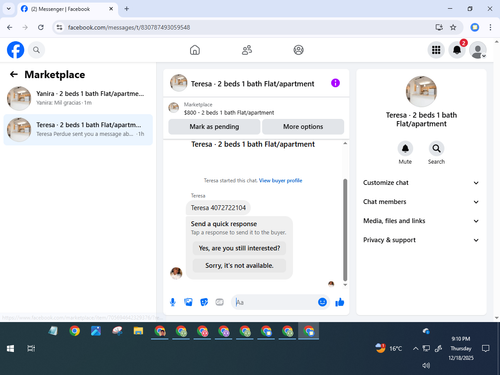The image size is (500, 375).
Task: Mute the conversation with bell icon
Action: pos(405,148)
